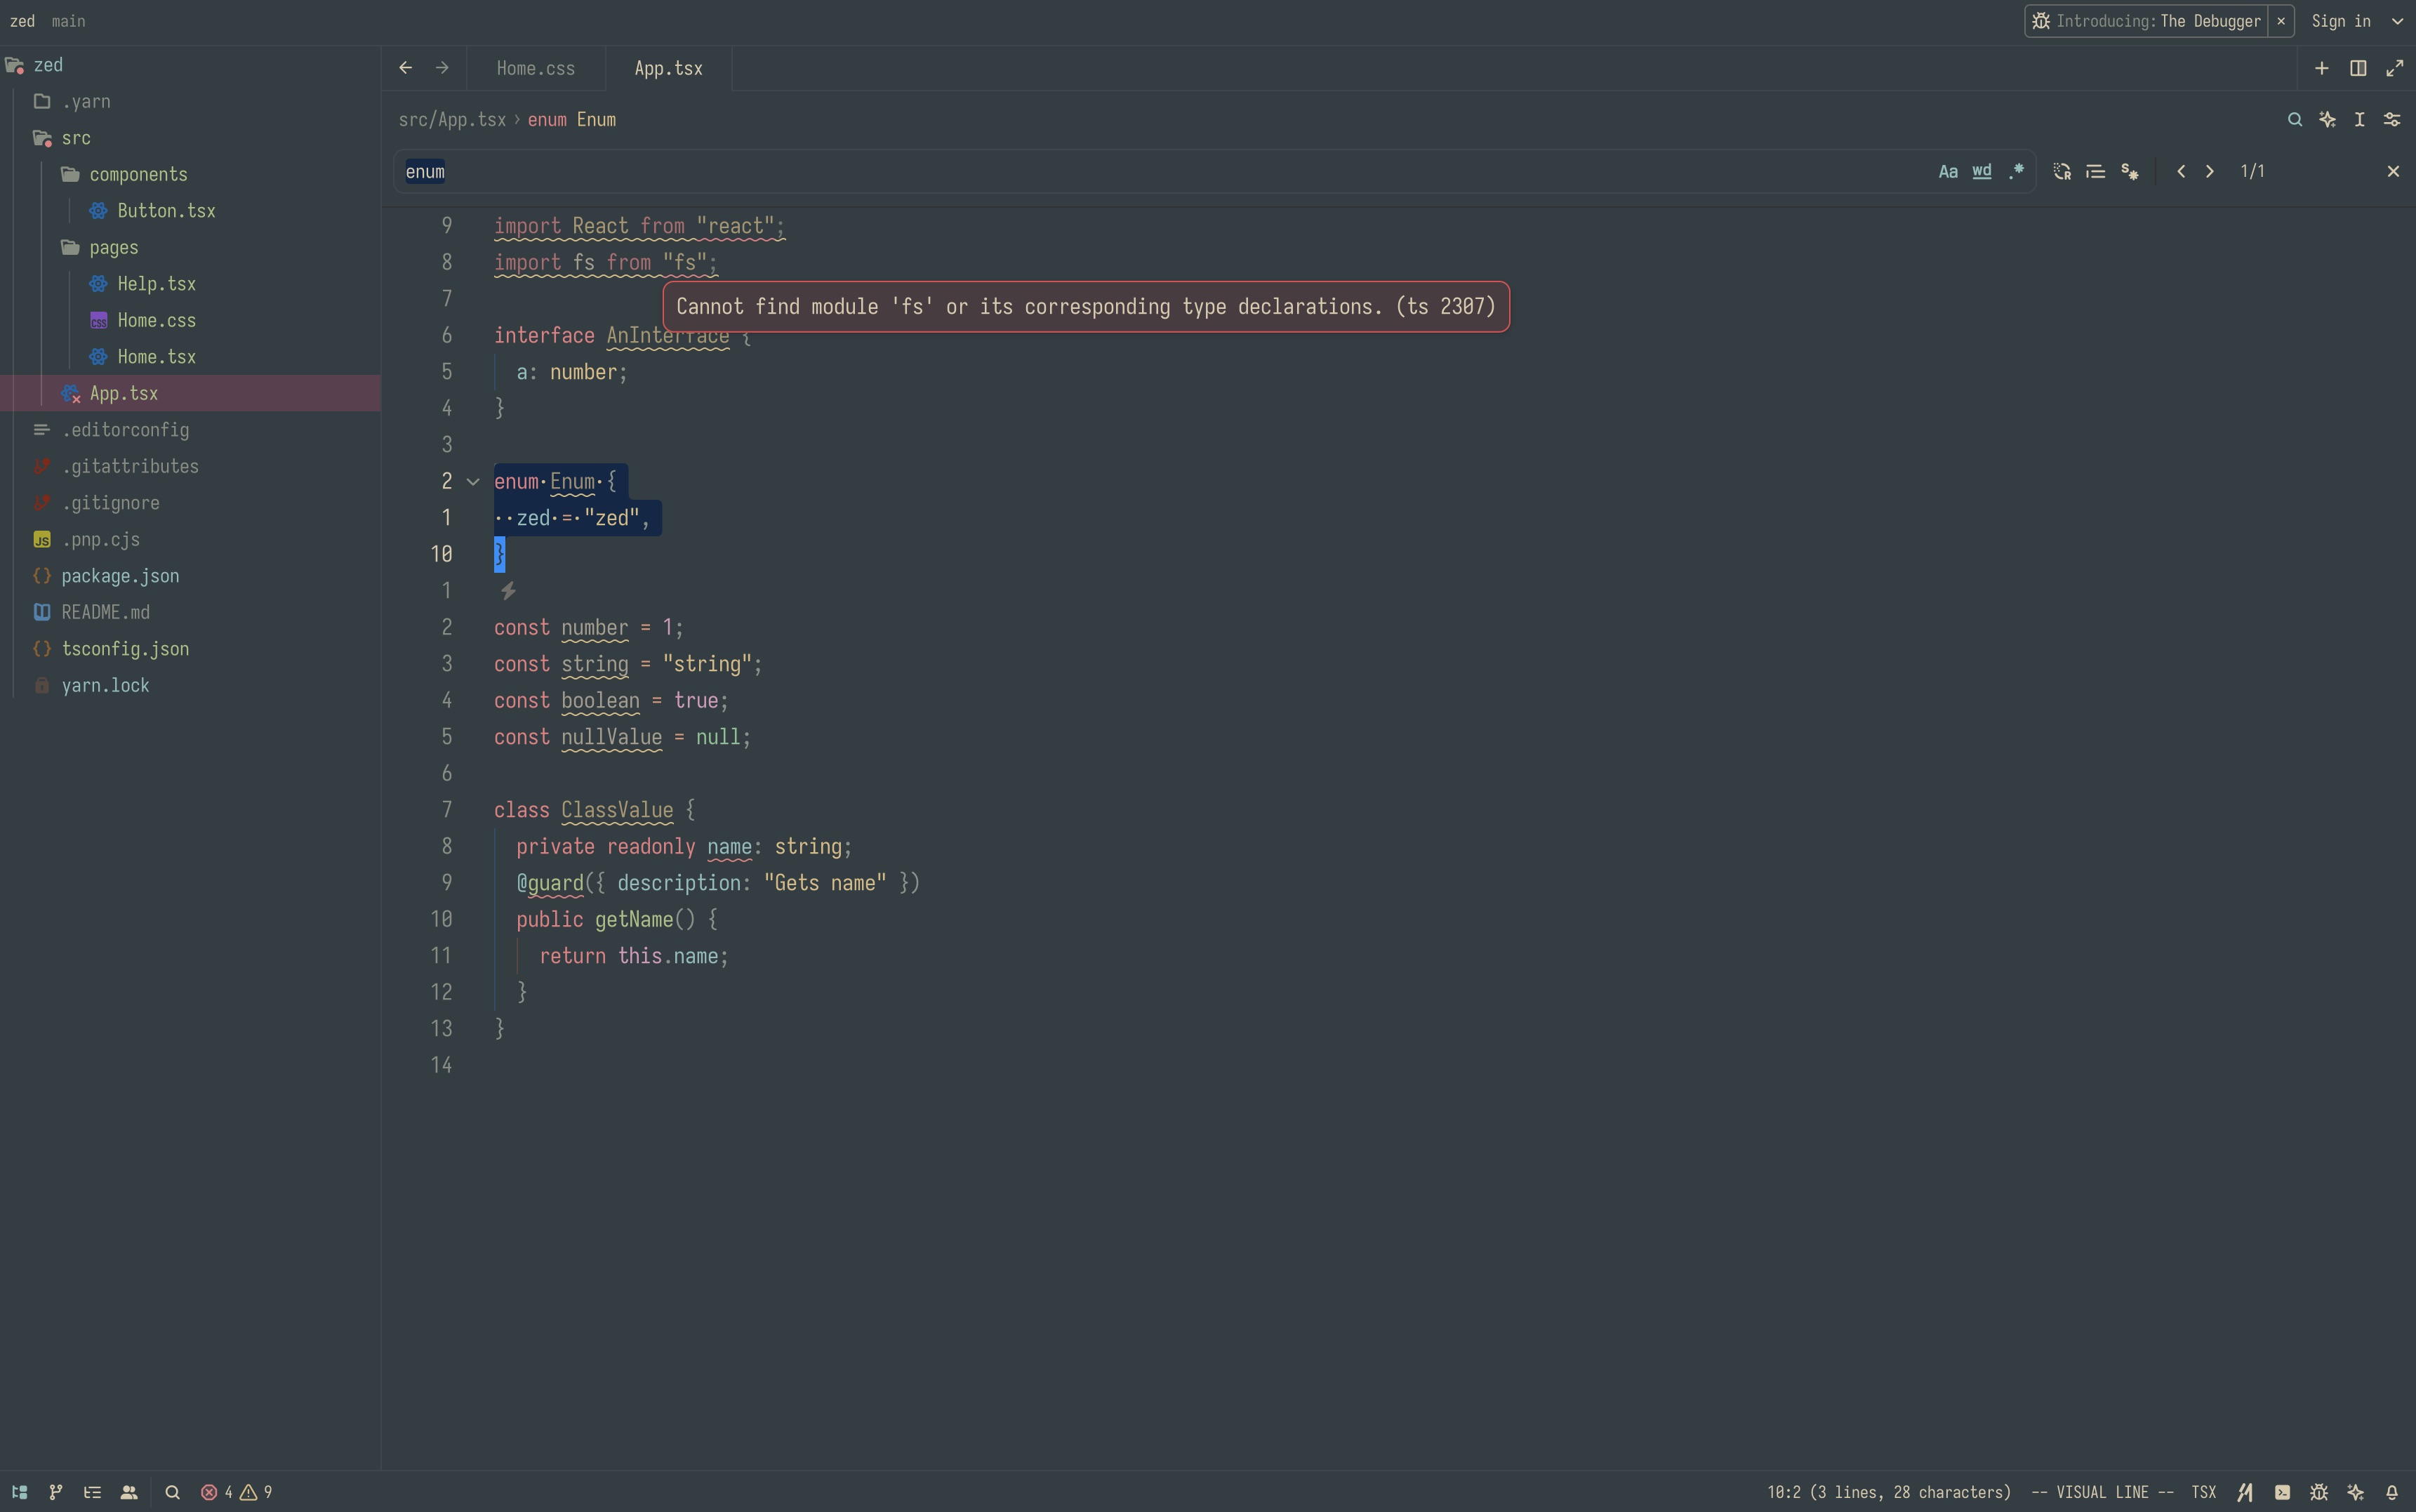Click the selections cursor icon in editor toolbar

coord(2360,120)
